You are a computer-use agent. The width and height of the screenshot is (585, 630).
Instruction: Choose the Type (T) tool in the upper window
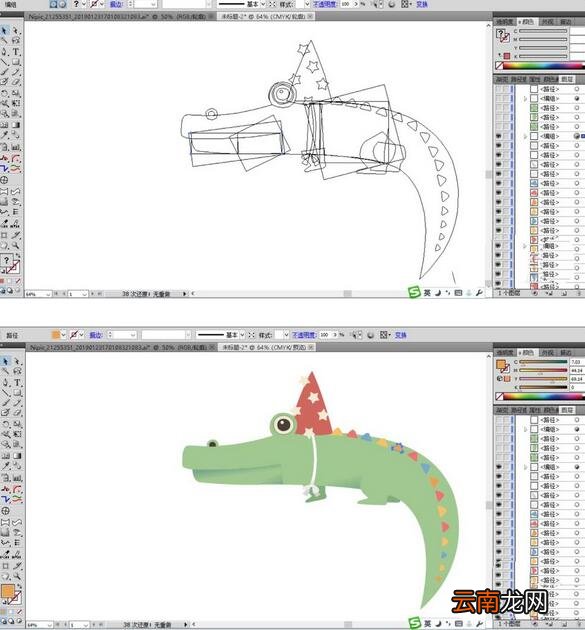[x=16, y=51]
